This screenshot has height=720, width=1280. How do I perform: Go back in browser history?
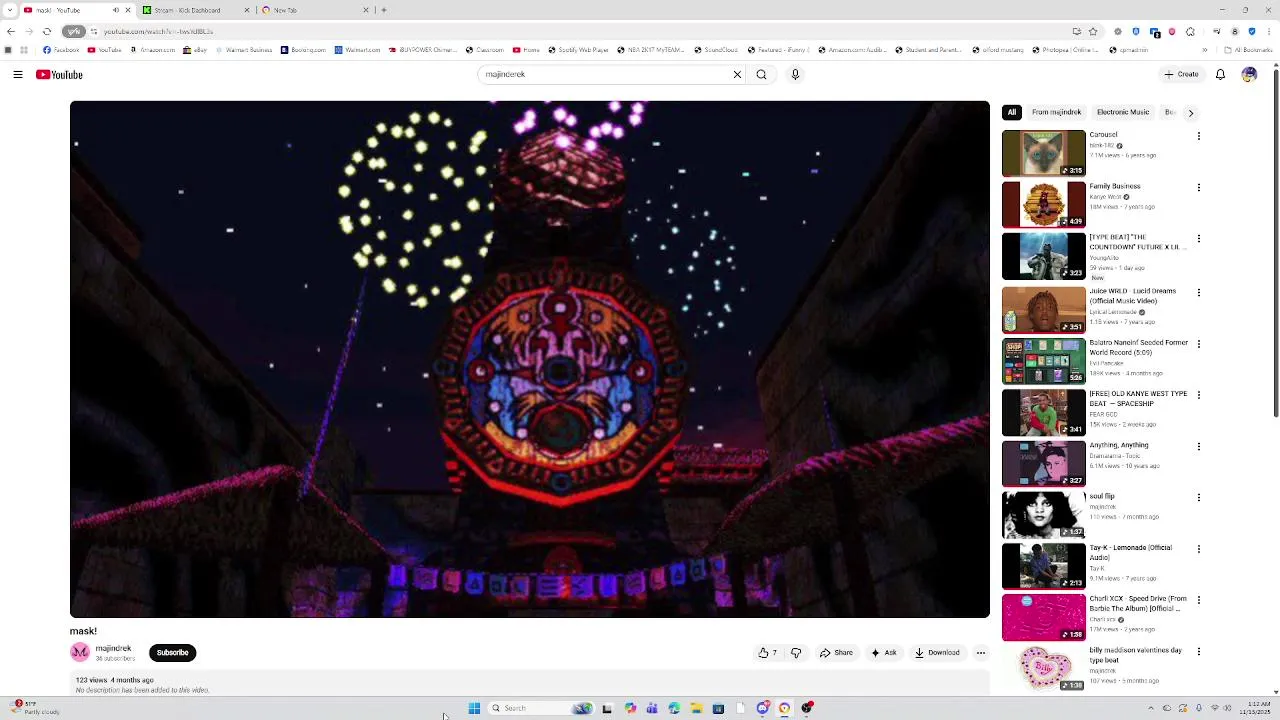pyautogui.click(x=11, y=31)
